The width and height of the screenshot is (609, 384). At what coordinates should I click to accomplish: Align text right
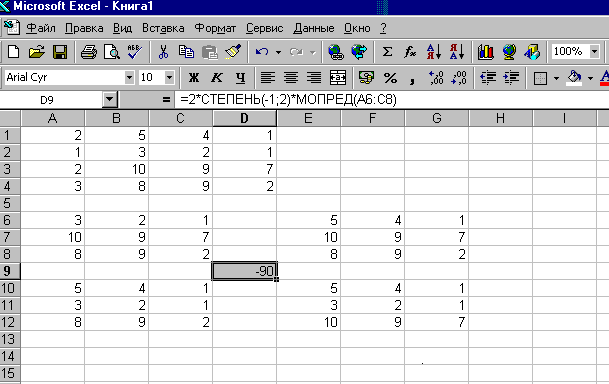(314, 78)
